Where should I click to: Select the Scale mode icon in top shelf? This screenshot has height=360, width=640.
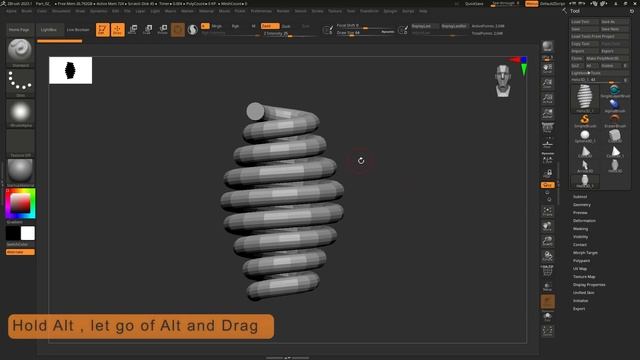click(148, 29)
